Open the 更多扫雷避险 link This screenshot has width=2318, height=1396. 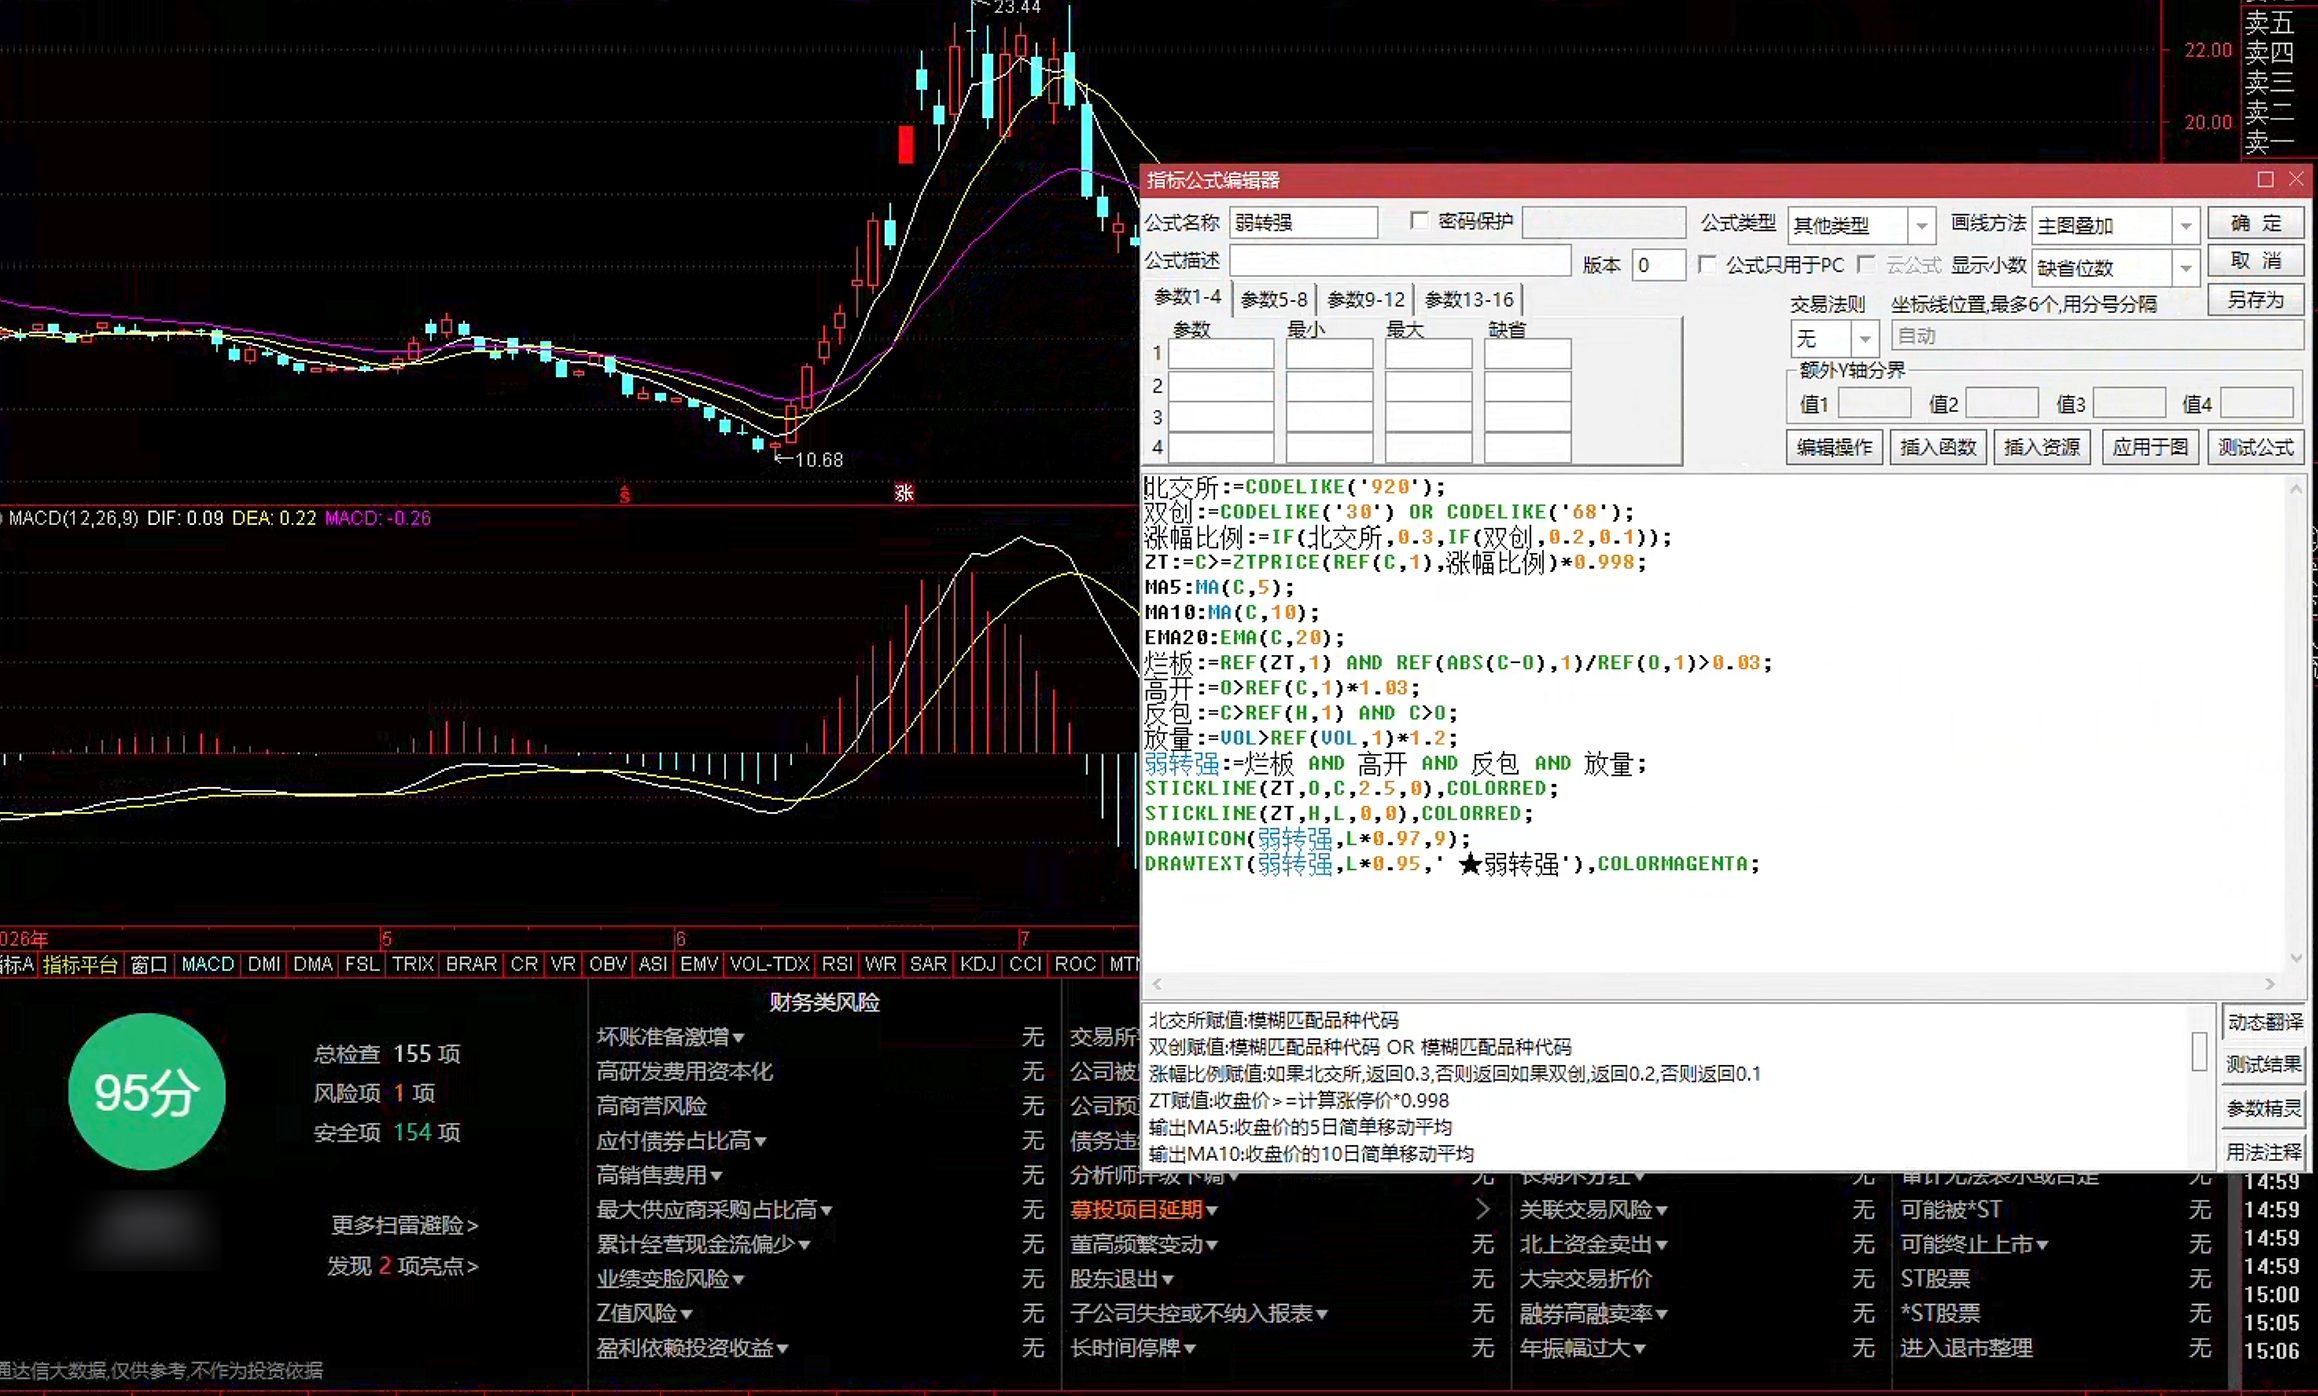(x=404, y=1225)
